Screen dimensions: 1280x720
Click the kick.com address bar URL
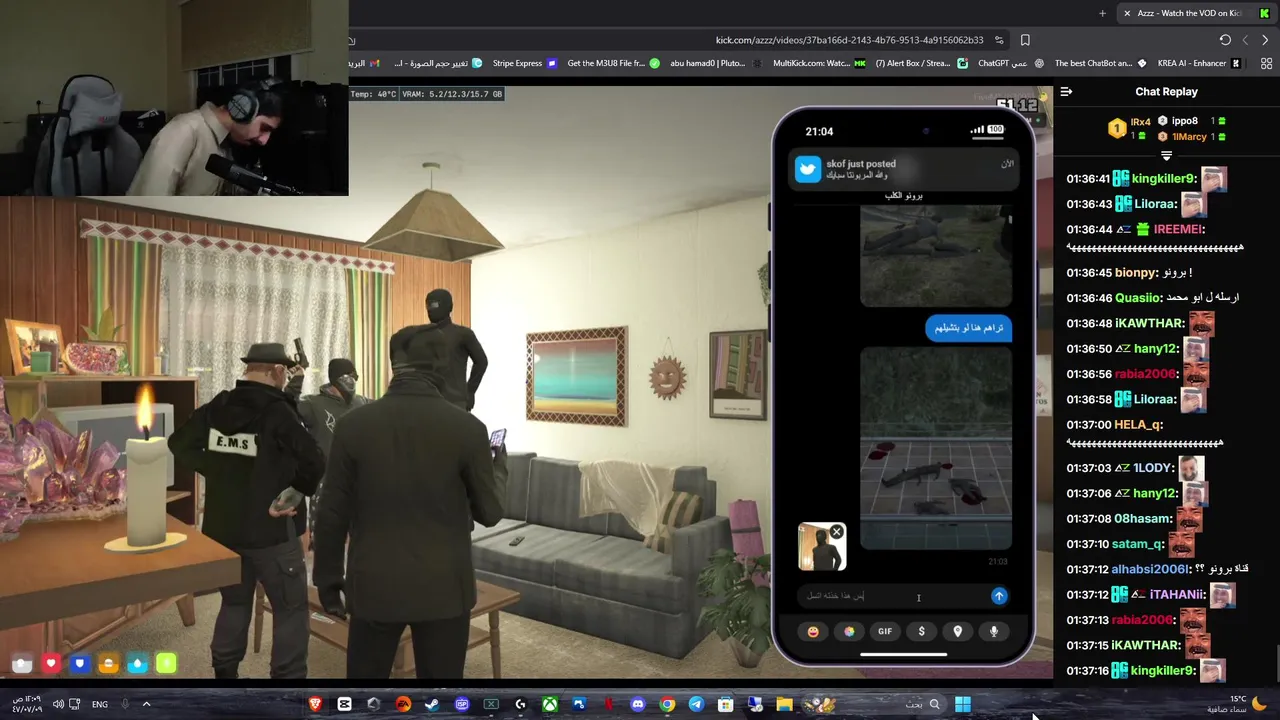tap(849, 40)
